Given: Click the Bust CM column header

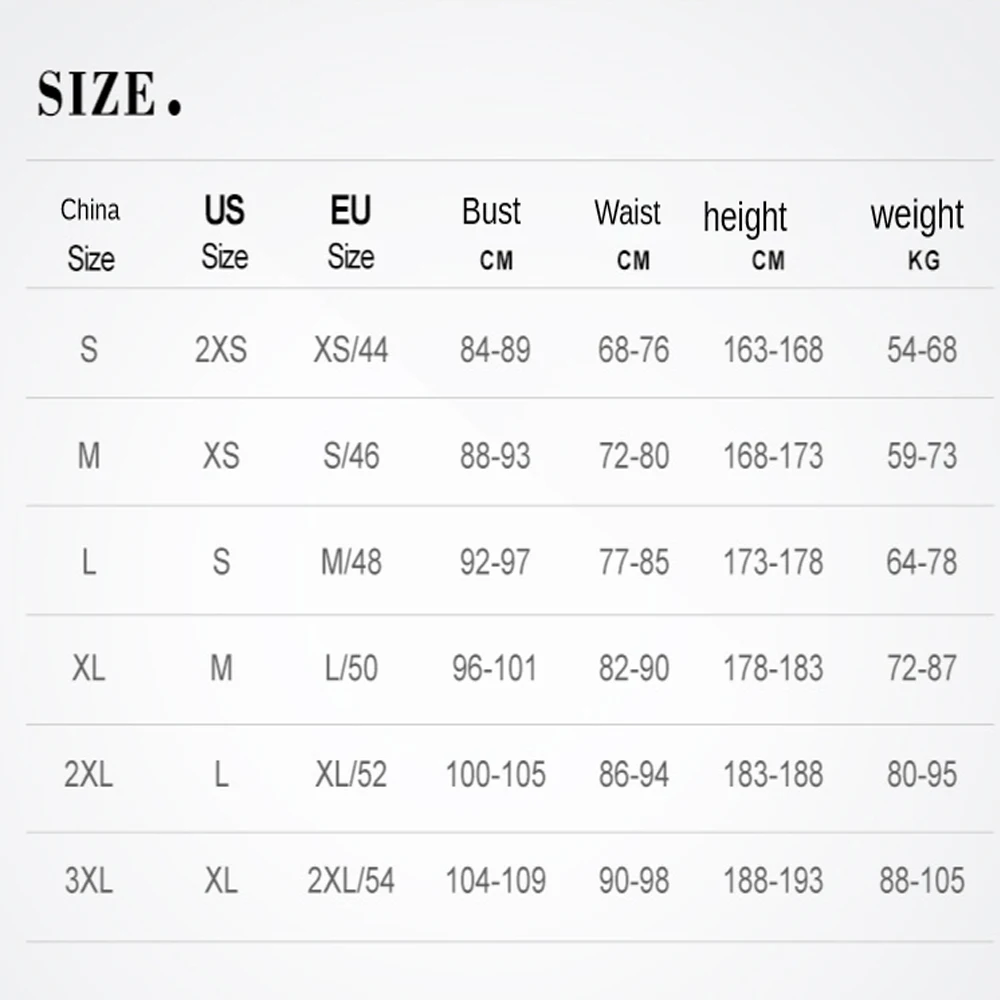Looking at the screenshot, I should [492, 233].
